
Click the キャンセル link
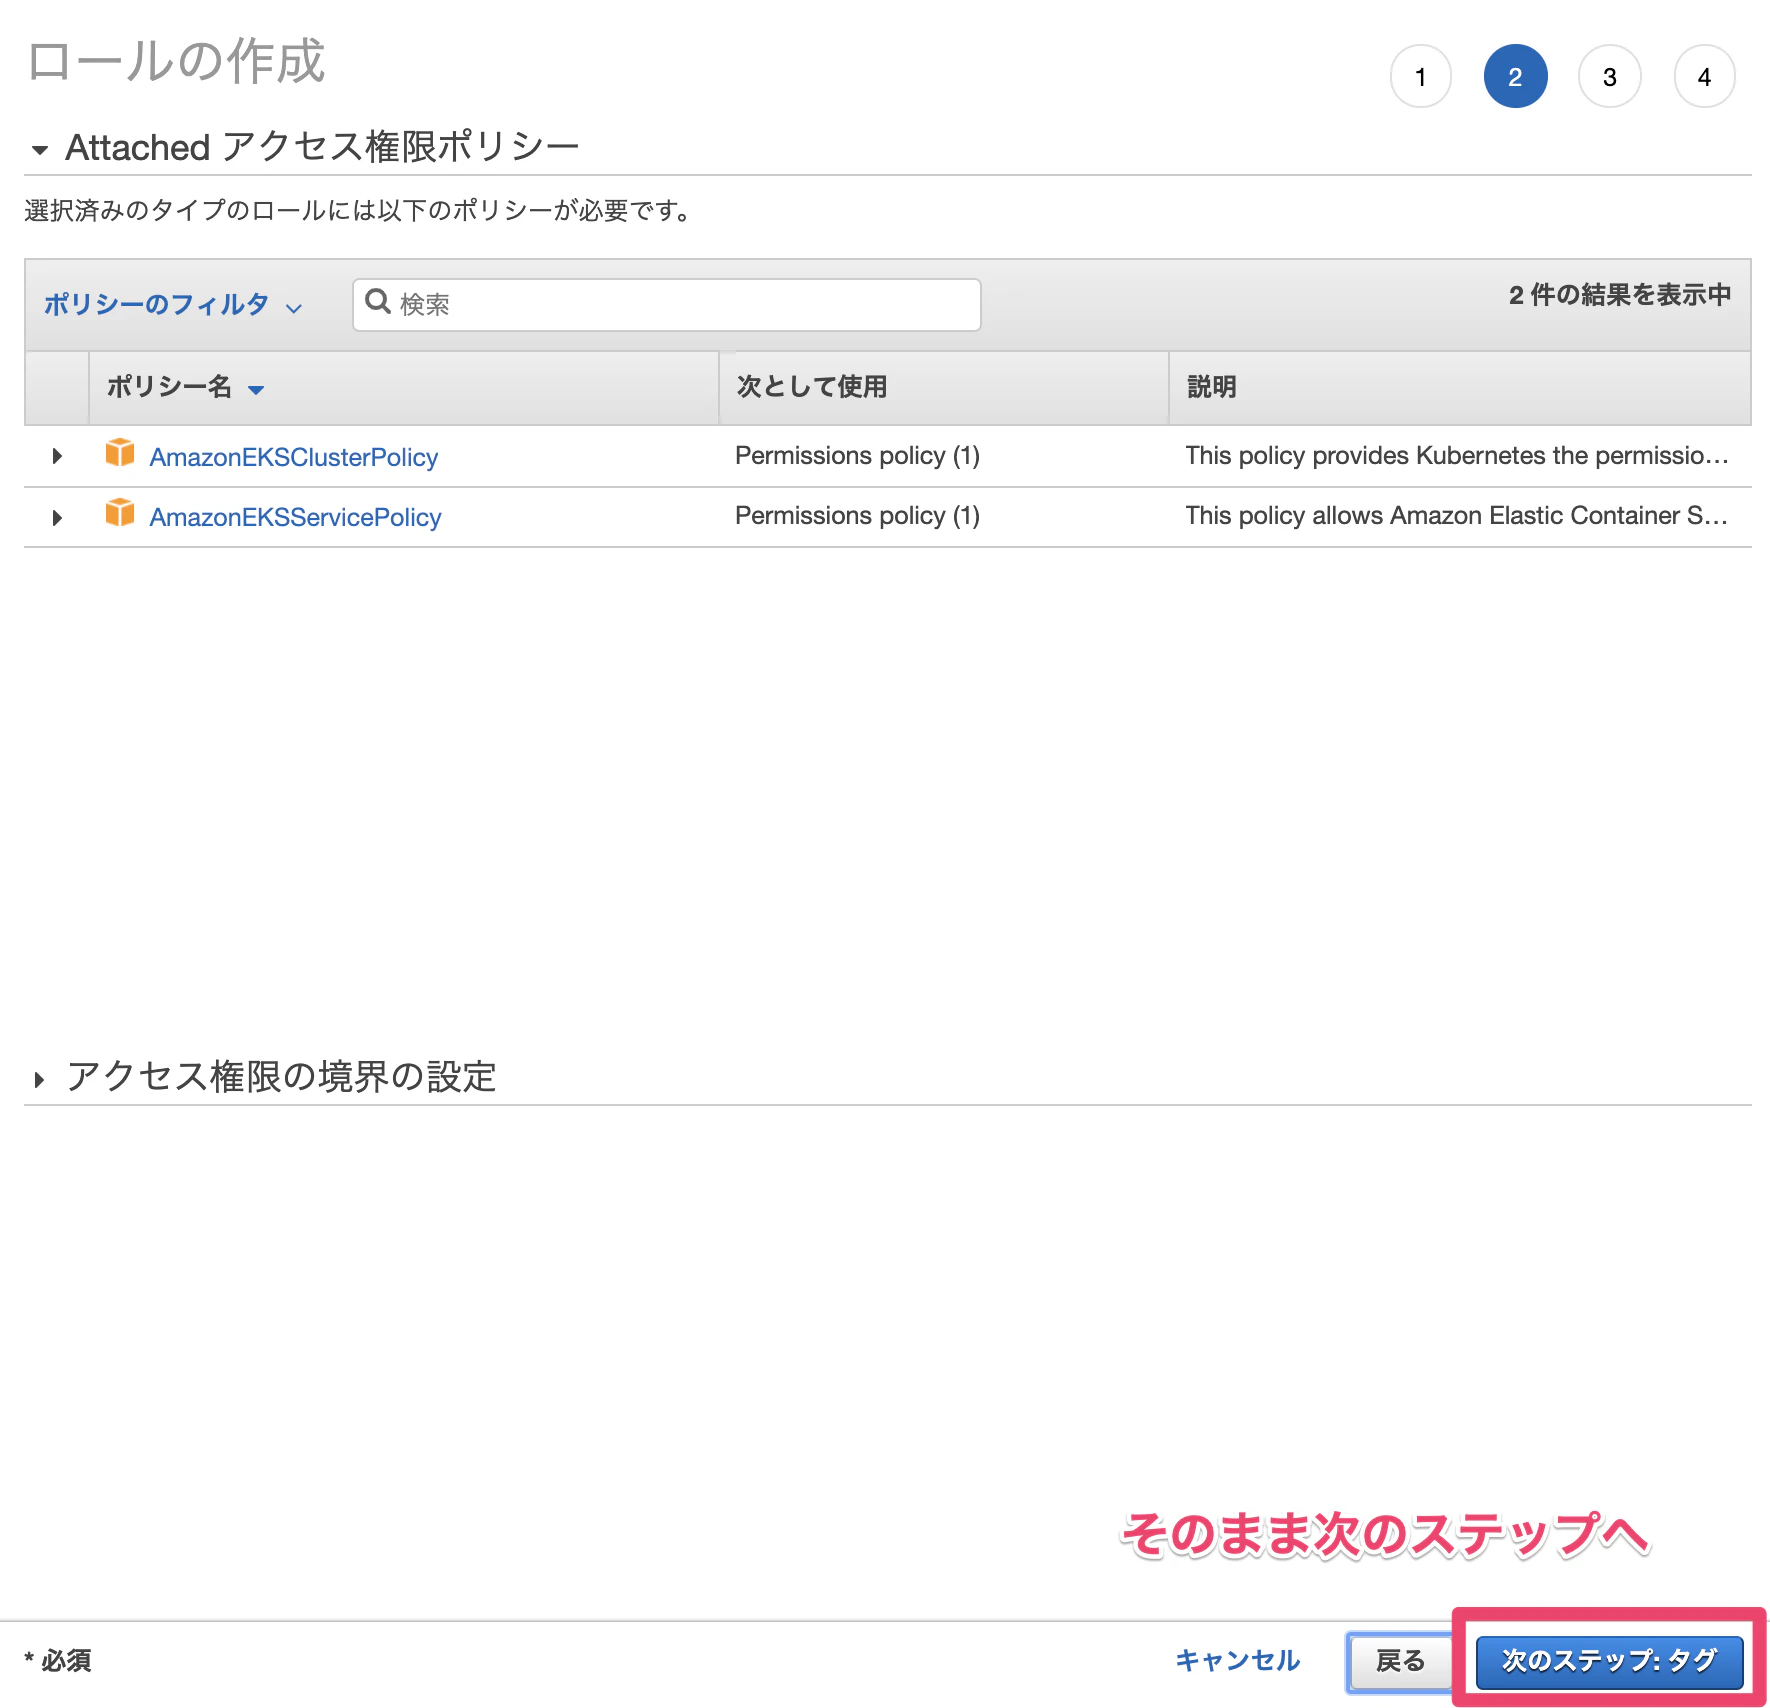point(1238,1661)
